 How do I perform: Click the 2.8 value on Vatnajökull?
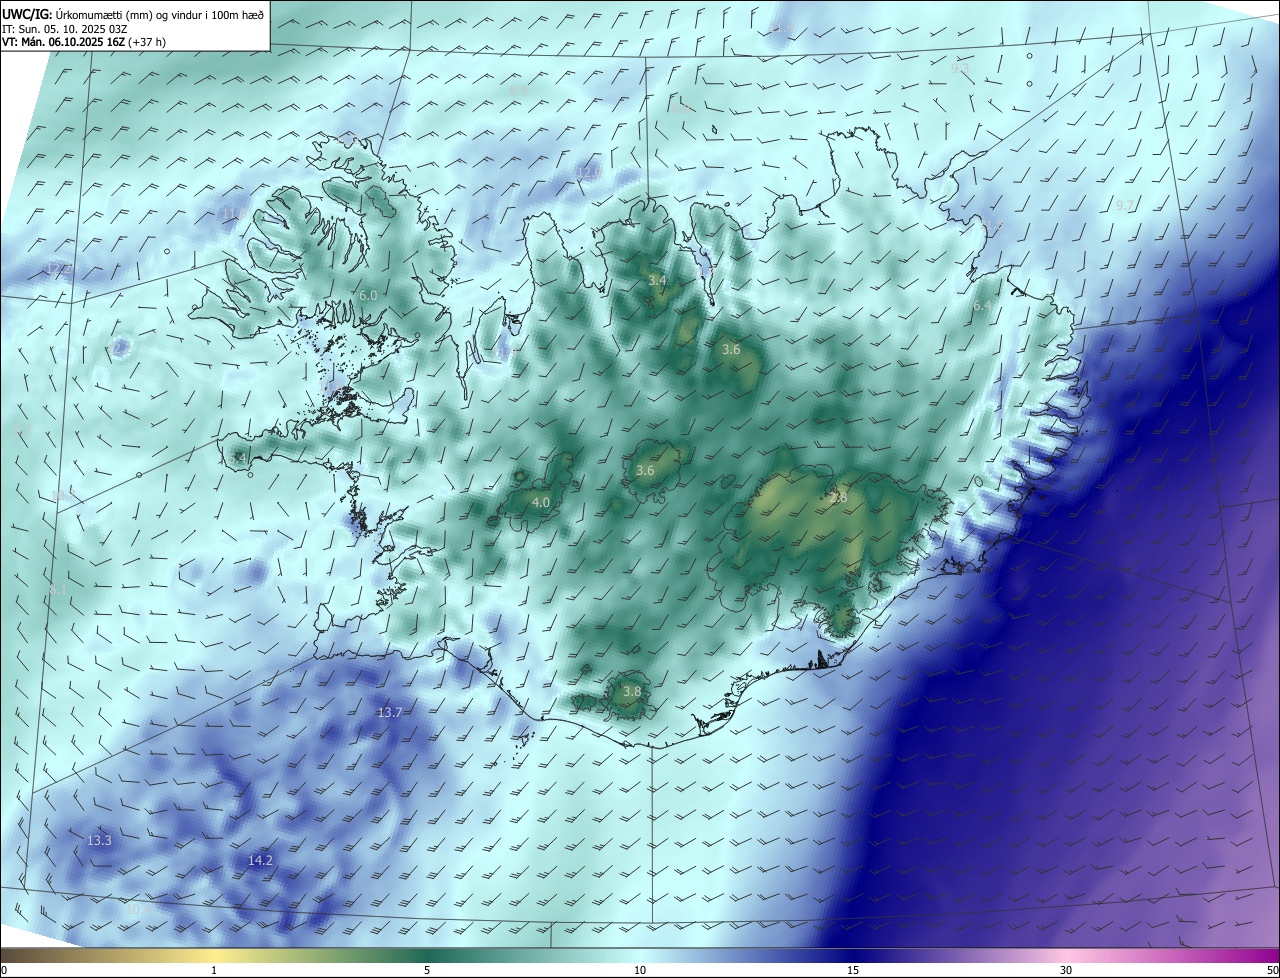(838, 498)
